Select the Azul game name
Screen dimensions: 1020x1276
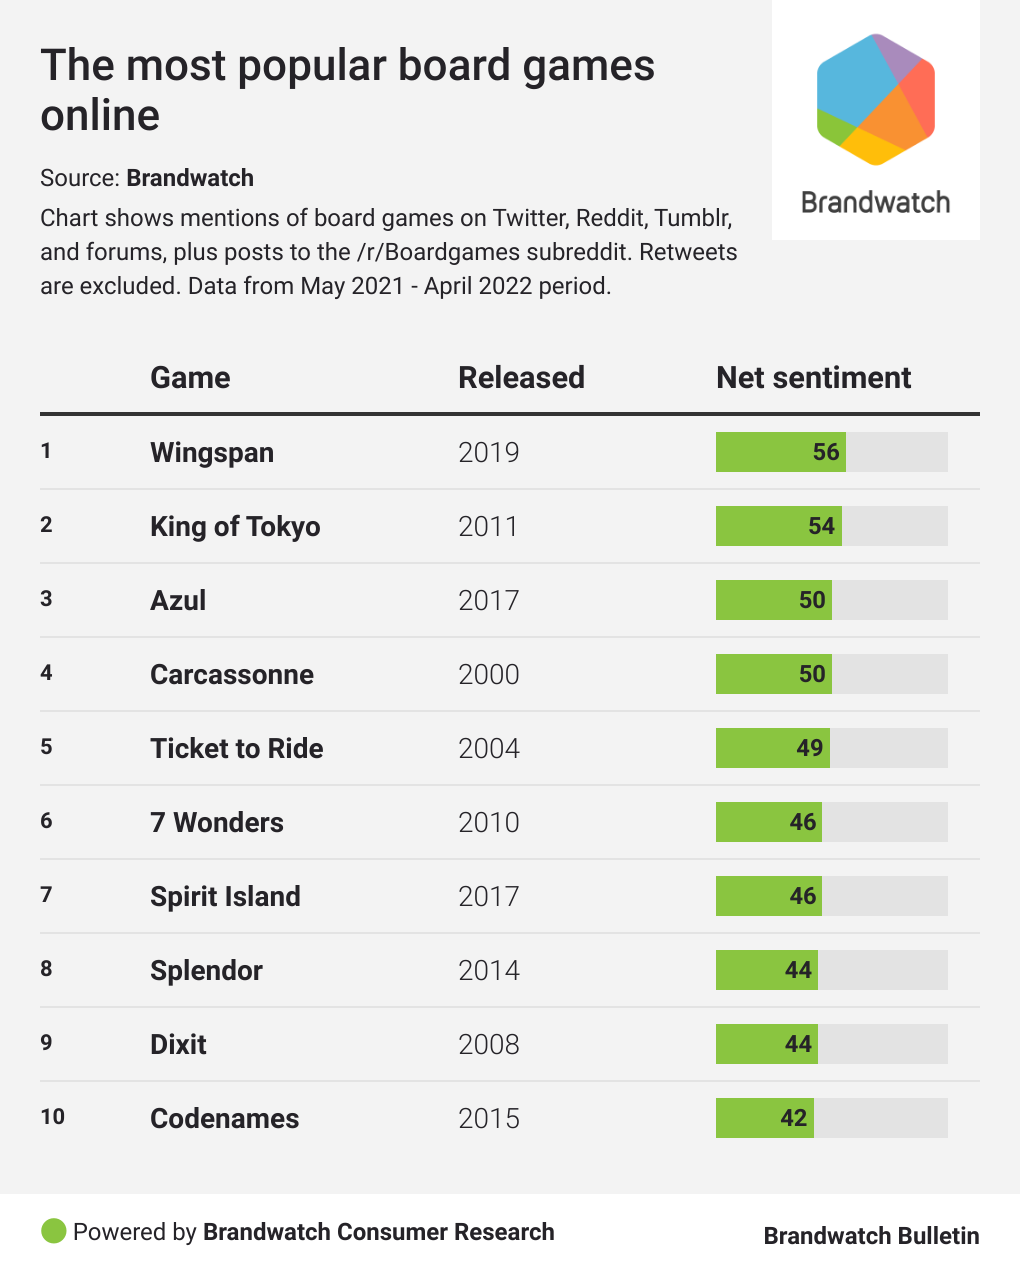[x=178, y=600]
